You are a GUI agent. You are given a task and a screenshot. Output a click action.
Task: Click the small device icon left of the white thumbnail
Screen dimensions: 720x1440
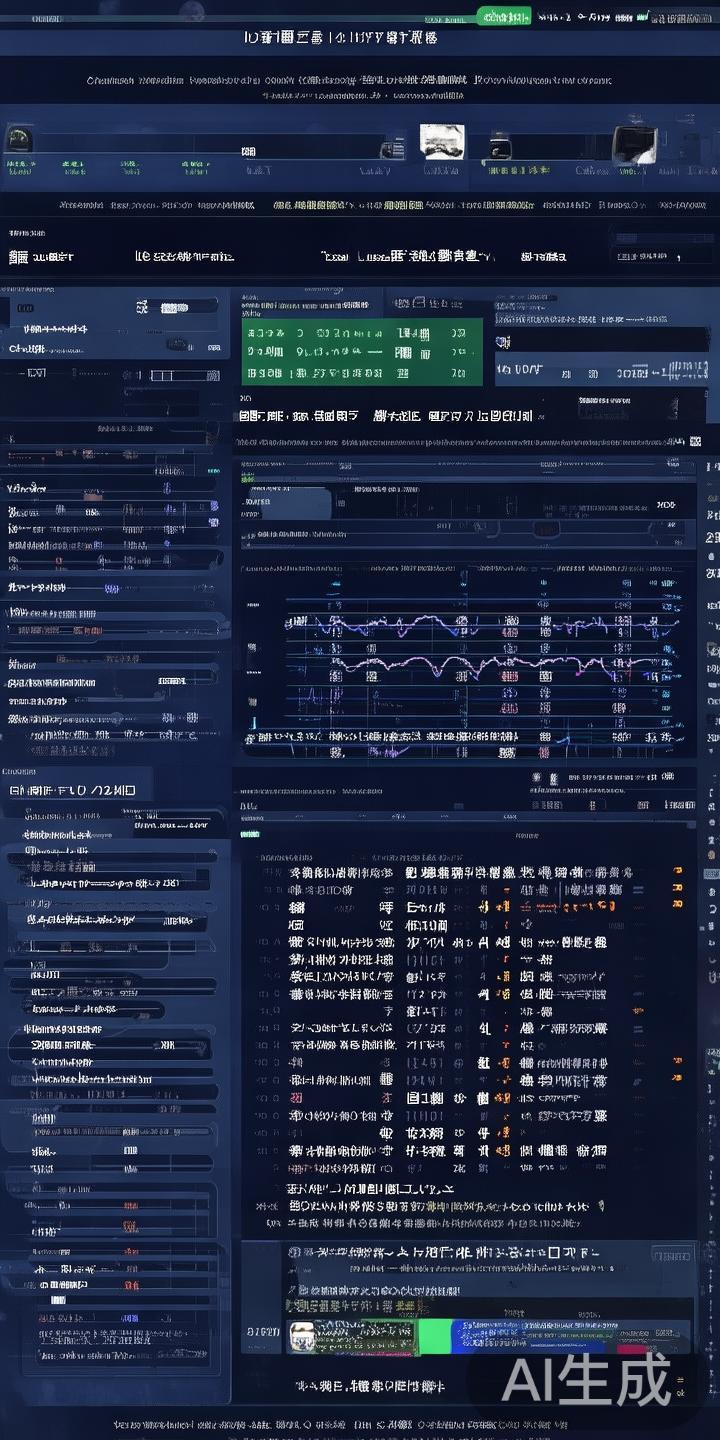[x=390, y=148]
